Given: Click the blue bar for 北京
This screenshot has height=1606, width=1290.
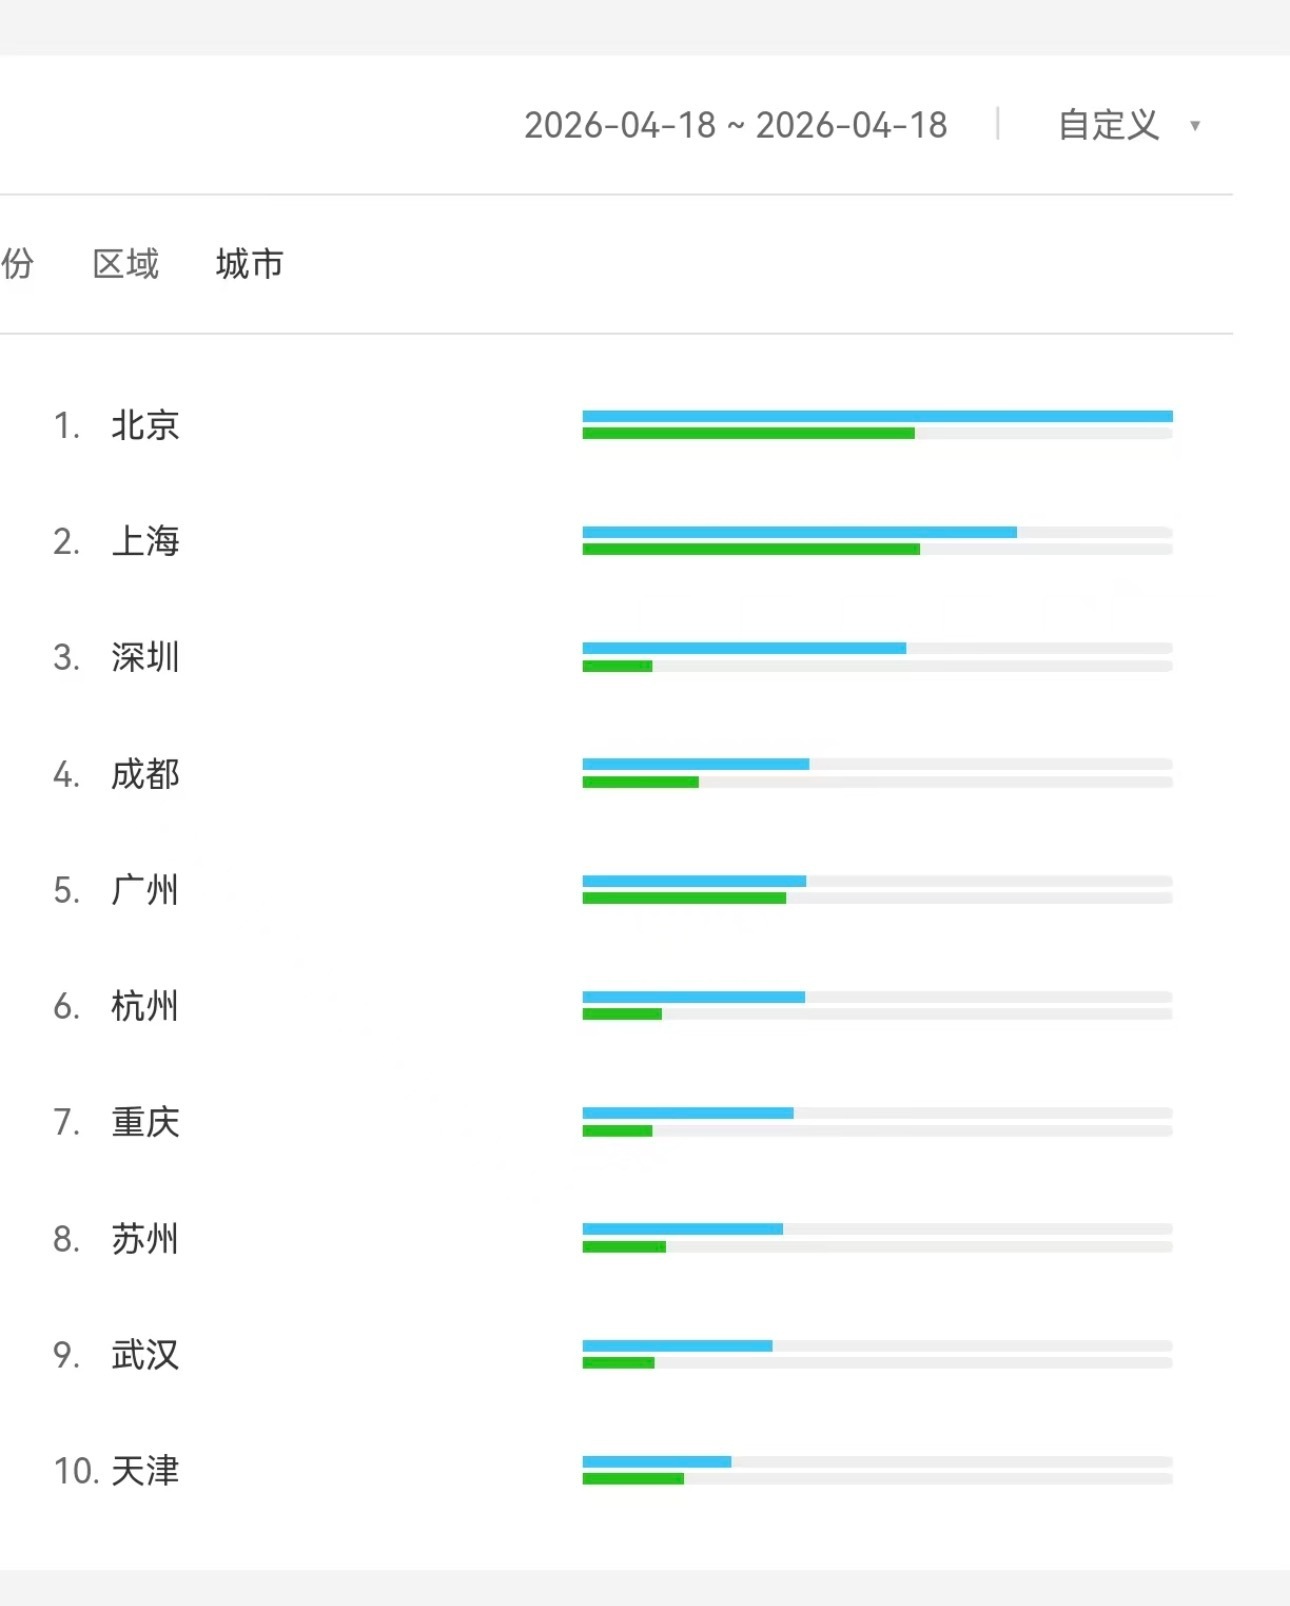Looking at the screenshot, I should tap(878, 415).
